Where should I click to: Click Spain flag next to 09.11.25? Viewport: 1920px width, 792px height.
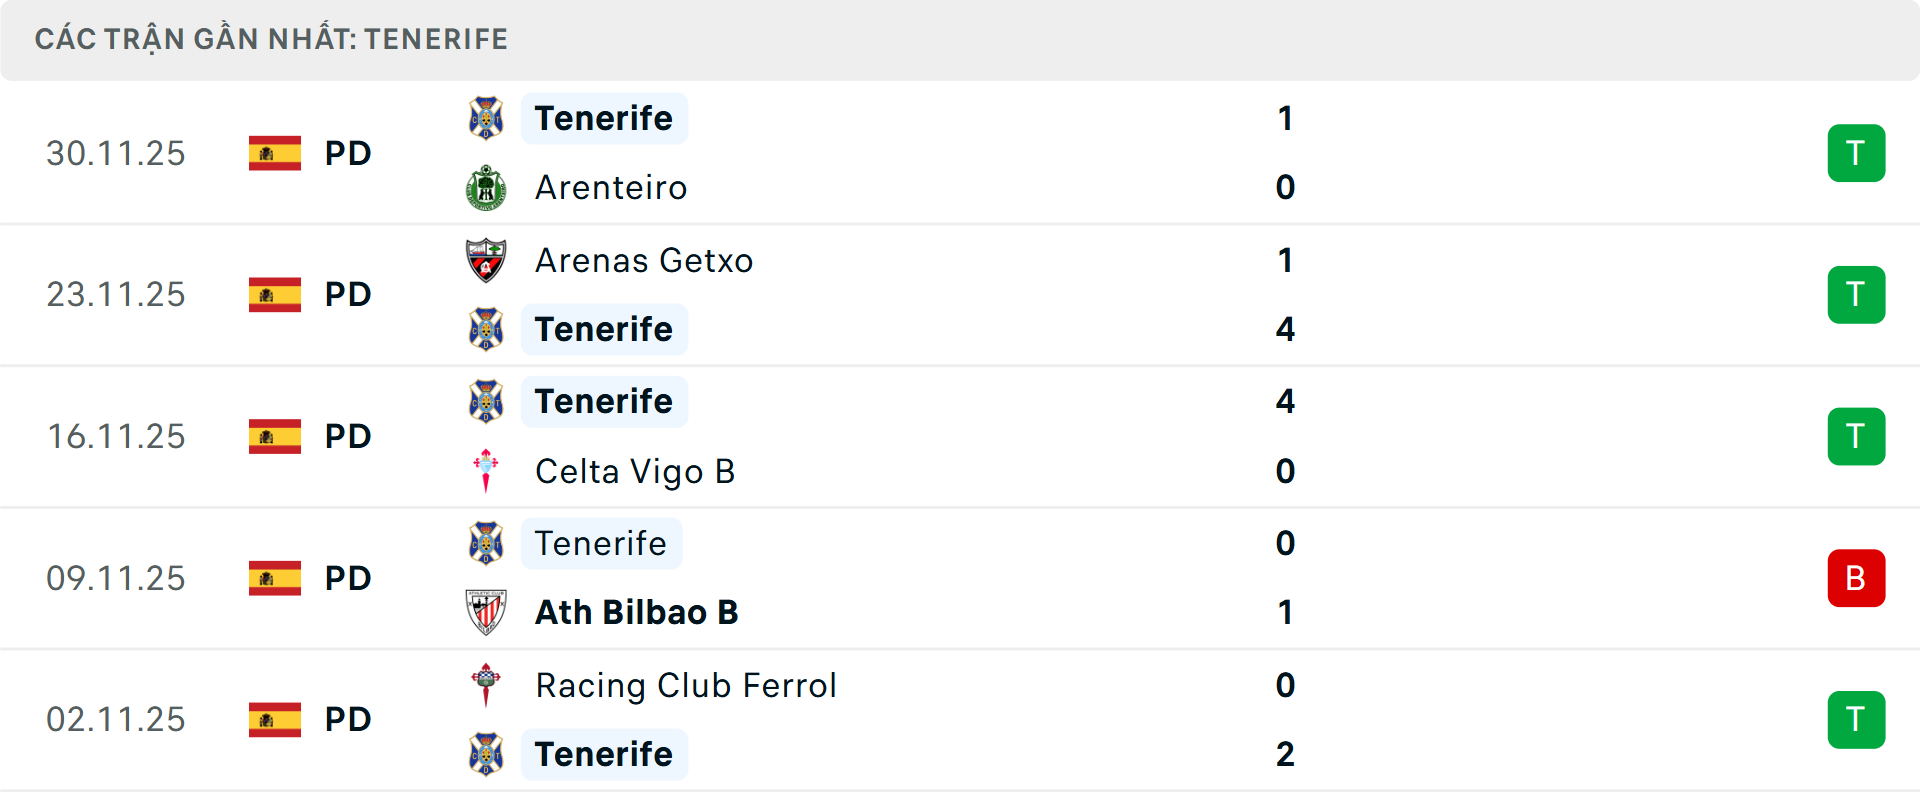(275, 578)
